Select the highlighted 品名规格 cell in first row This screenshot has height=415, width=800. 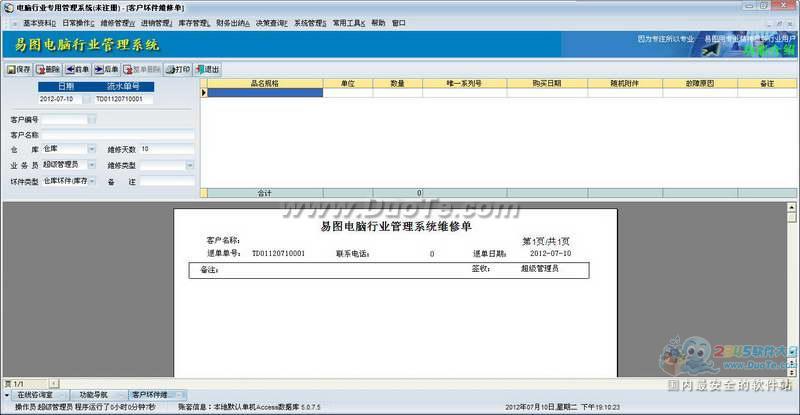pyautogui.click(x=265, y=92)
